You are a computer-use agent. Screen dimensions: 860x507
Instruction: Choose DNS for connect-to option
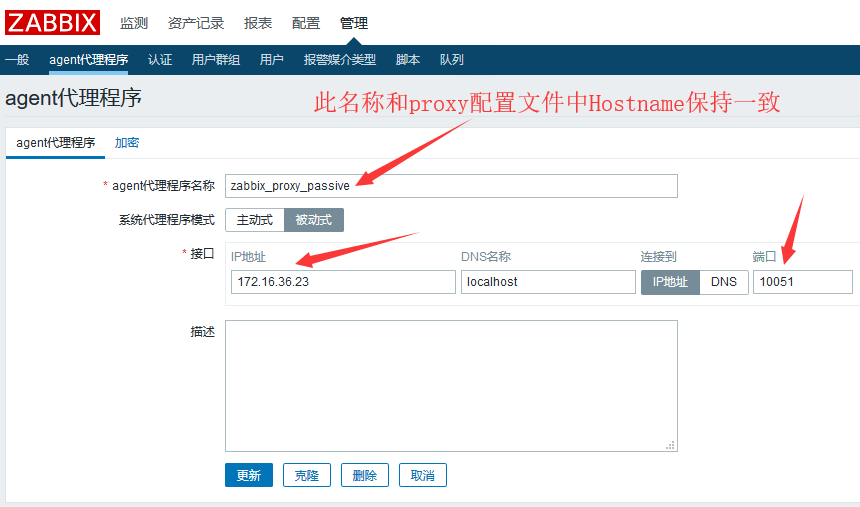(724, 282)
